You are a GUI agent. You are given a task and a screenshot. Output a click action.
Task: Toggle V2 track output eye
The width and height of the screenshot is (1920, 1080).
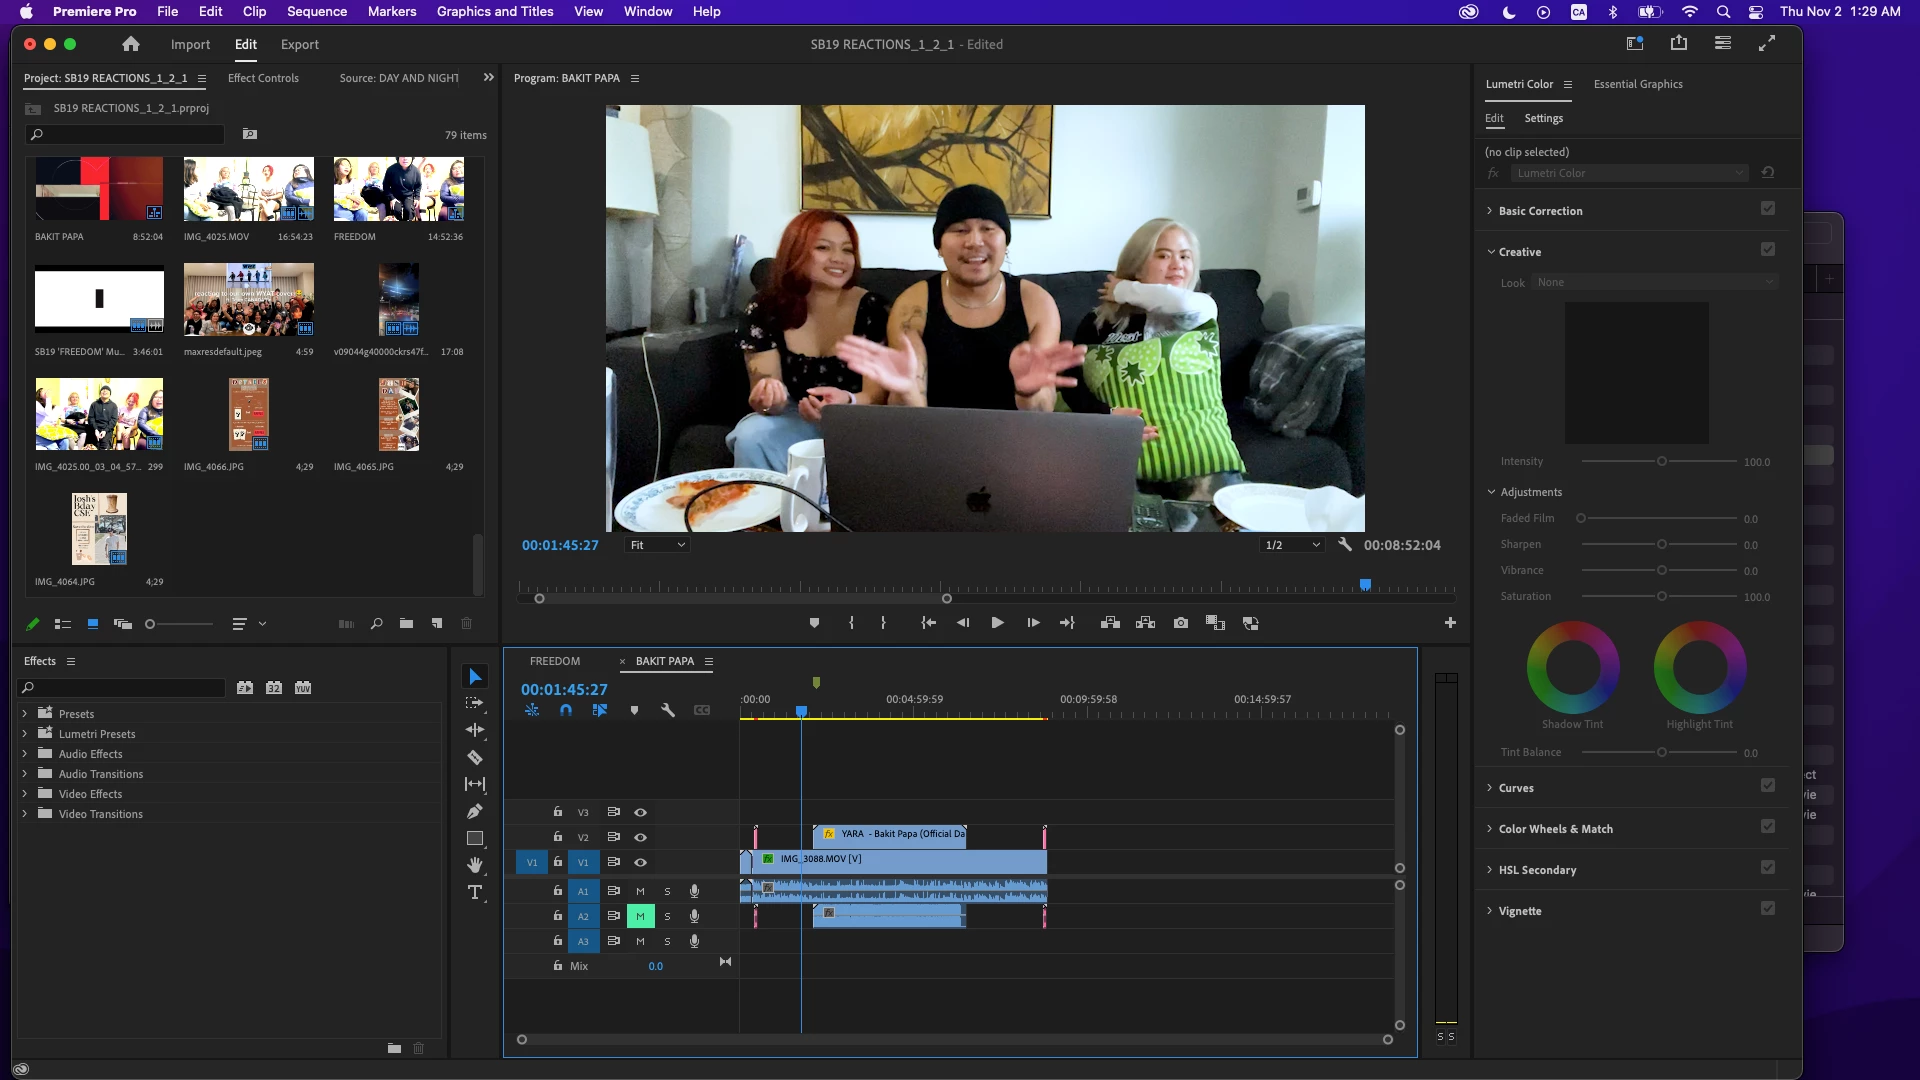(640, 837)
